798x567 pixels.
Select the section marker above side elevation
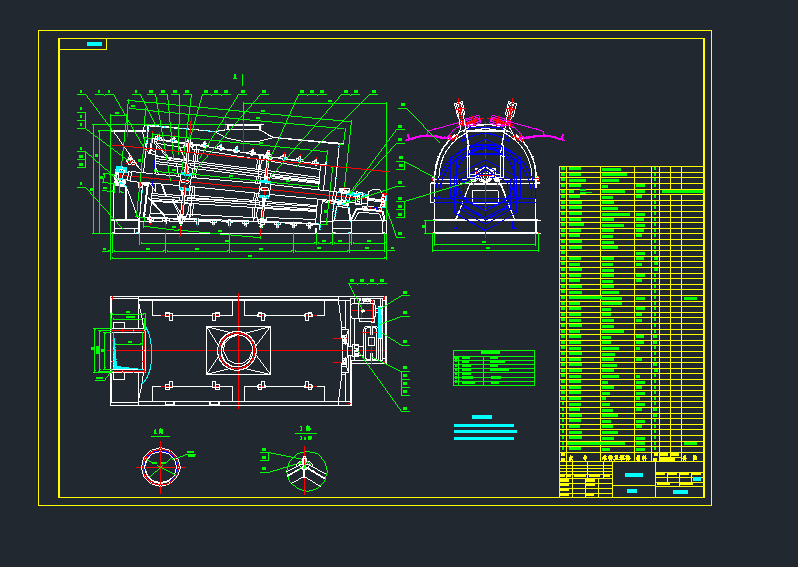[236, 76]
